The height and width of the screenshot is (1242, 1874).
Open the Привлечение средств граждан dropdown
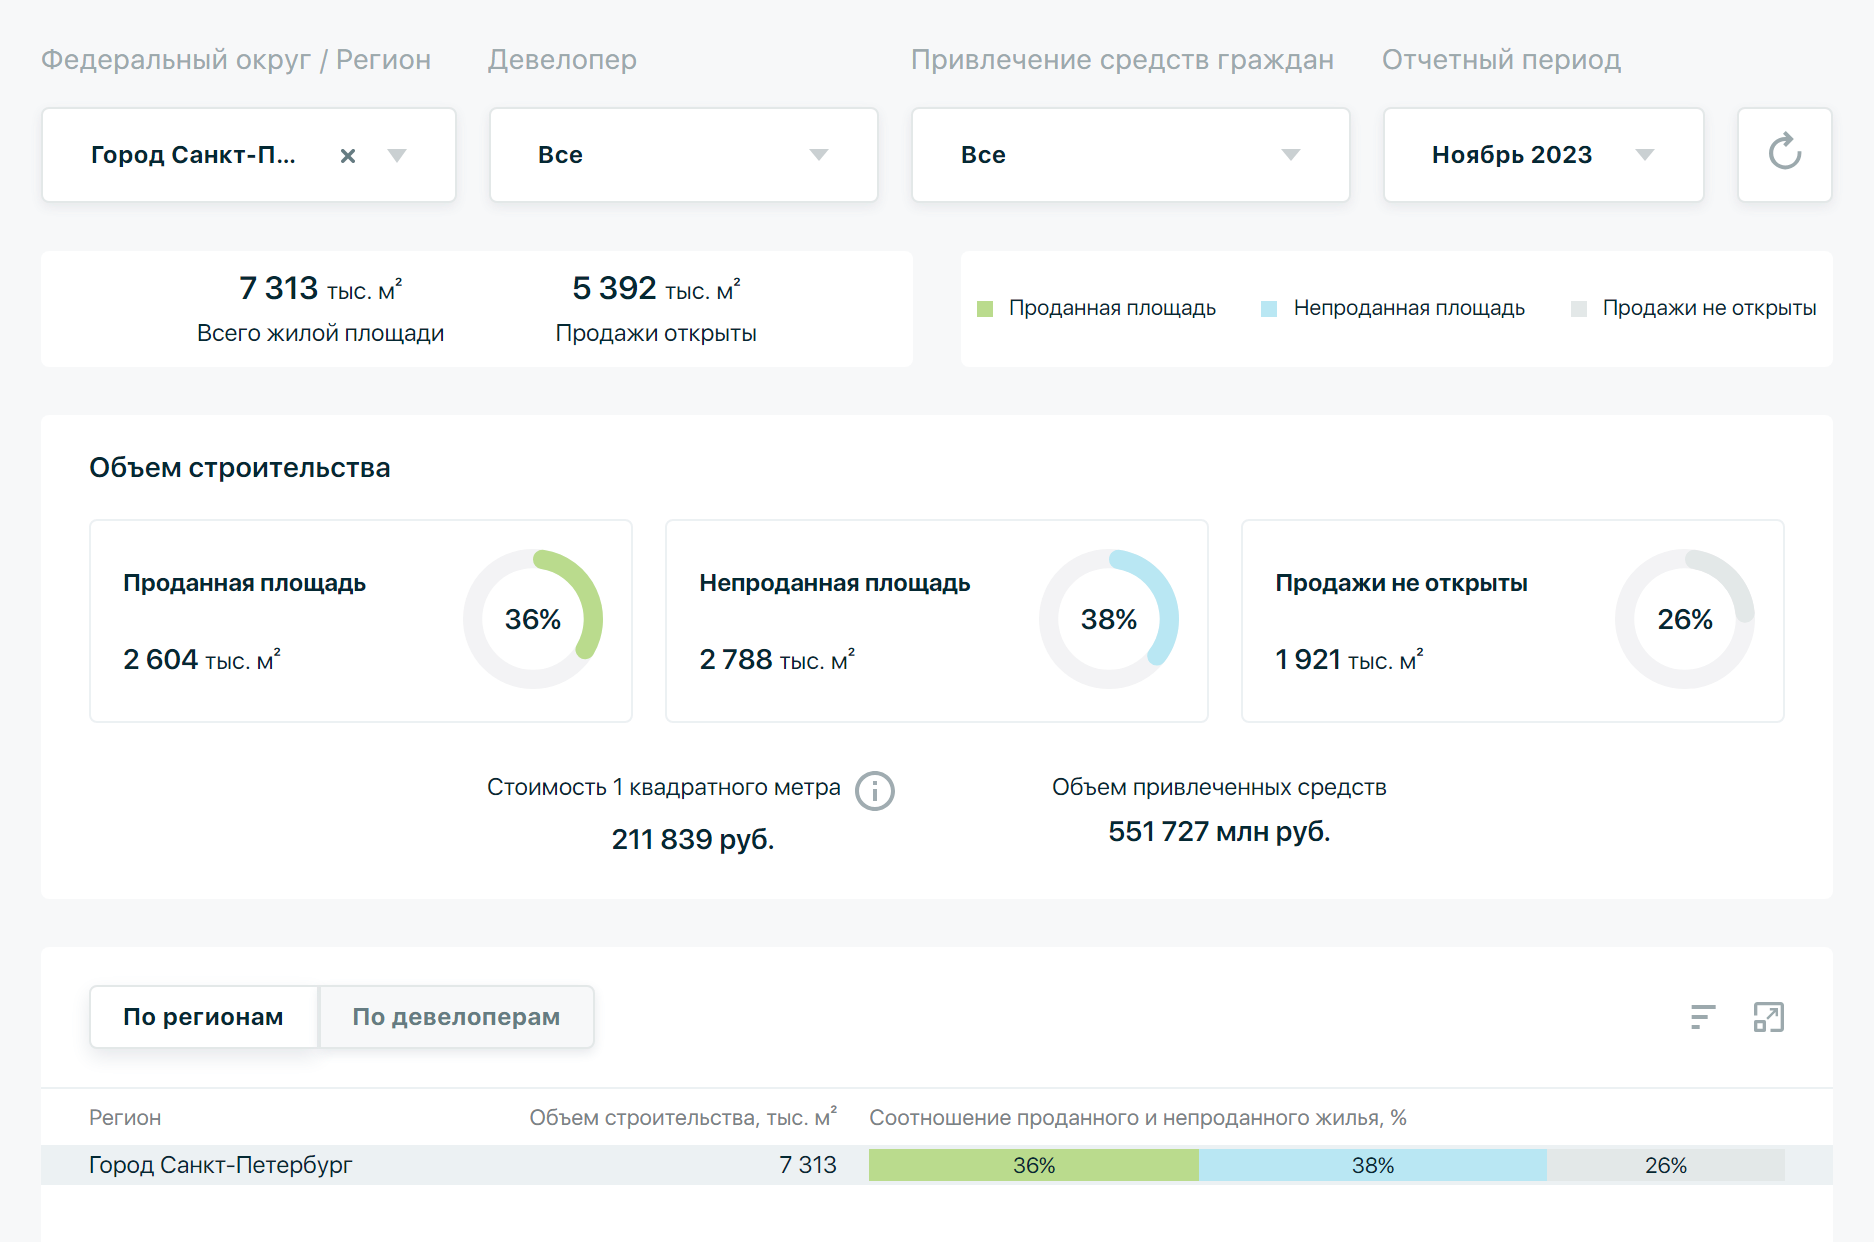click(1131, 155)
